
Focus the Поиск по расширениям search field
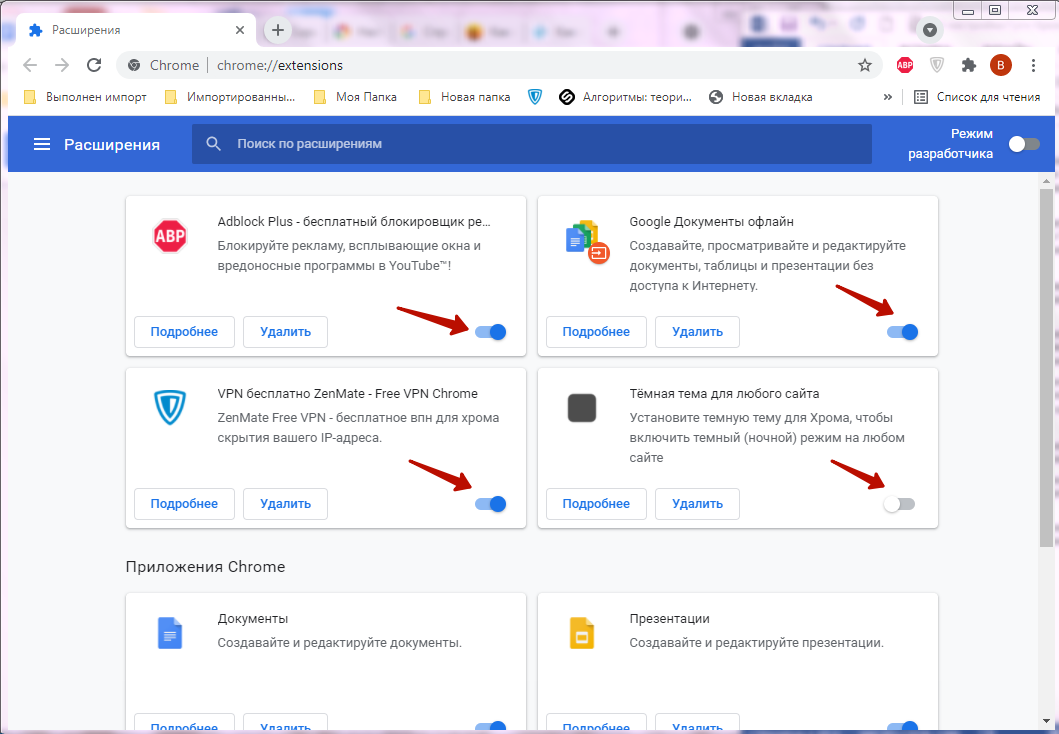click(x=532, y=144)
